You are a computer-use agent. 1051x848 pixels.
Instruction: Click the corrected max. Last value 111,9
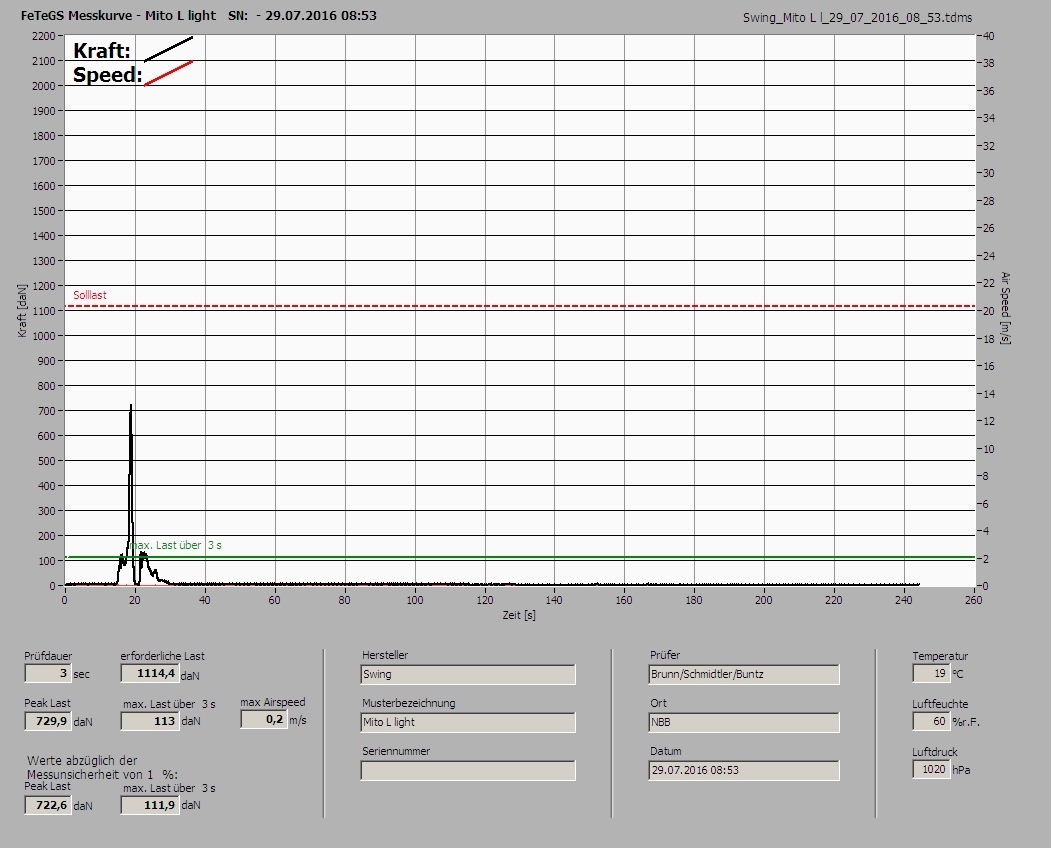coord(149,805)
